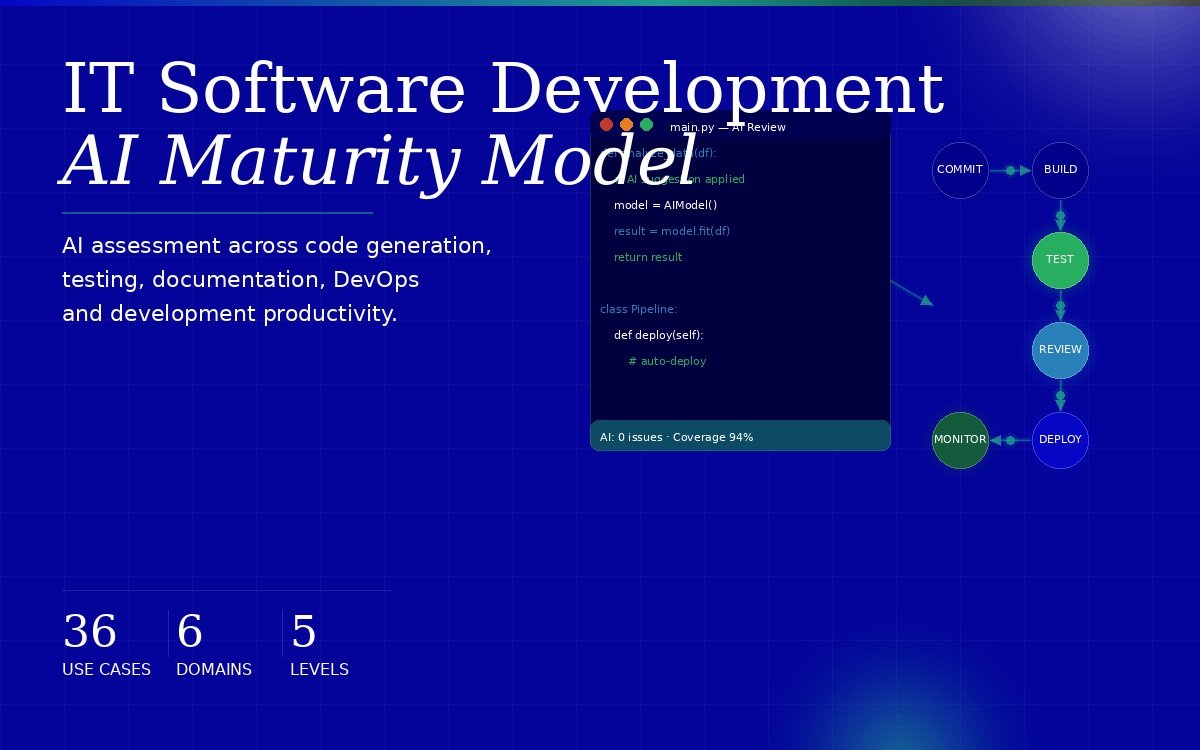1200x750 pixels.
Task: Click the "AI Maturity Model" italic title
Action: click(x=378, y=160)
